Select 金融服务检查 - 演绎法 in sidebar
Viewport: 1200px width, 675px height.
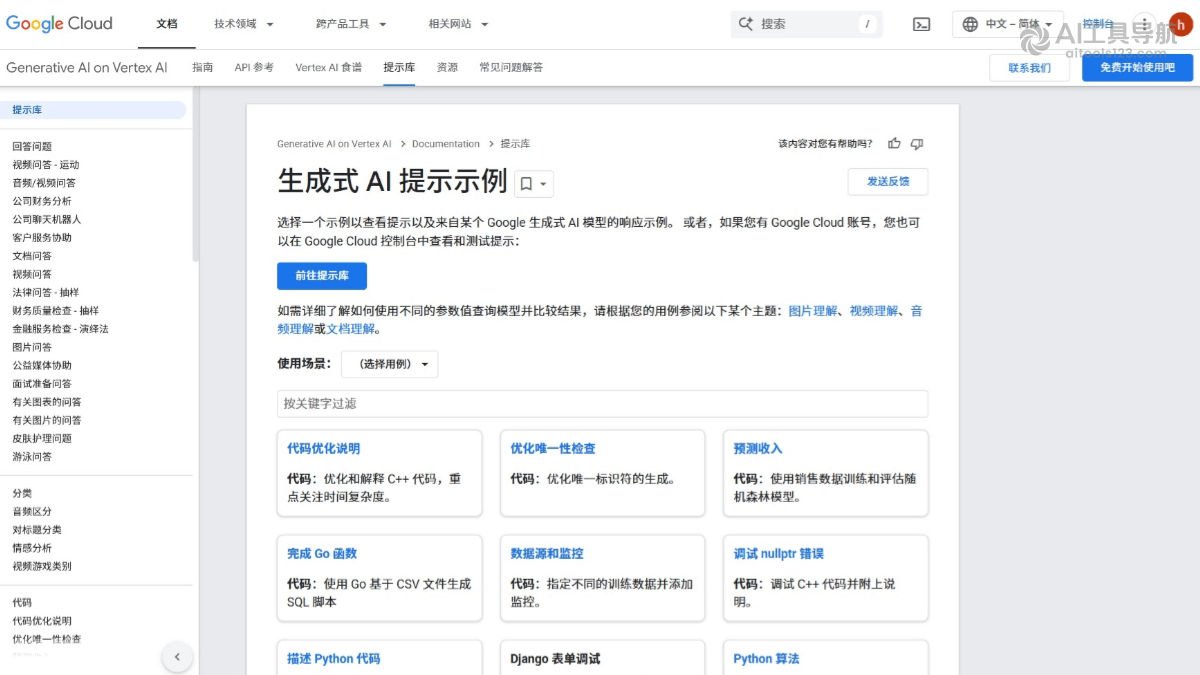pos(60,329)
